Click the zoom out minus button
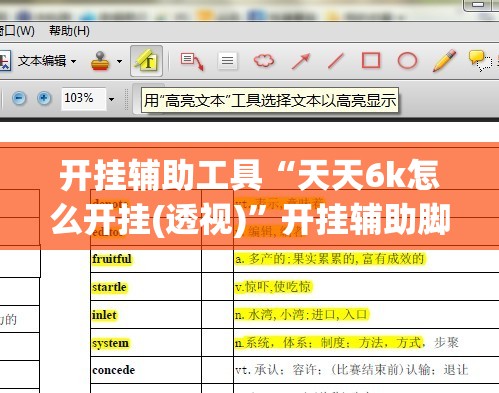 pyautogui.click(x=19, y=98)
